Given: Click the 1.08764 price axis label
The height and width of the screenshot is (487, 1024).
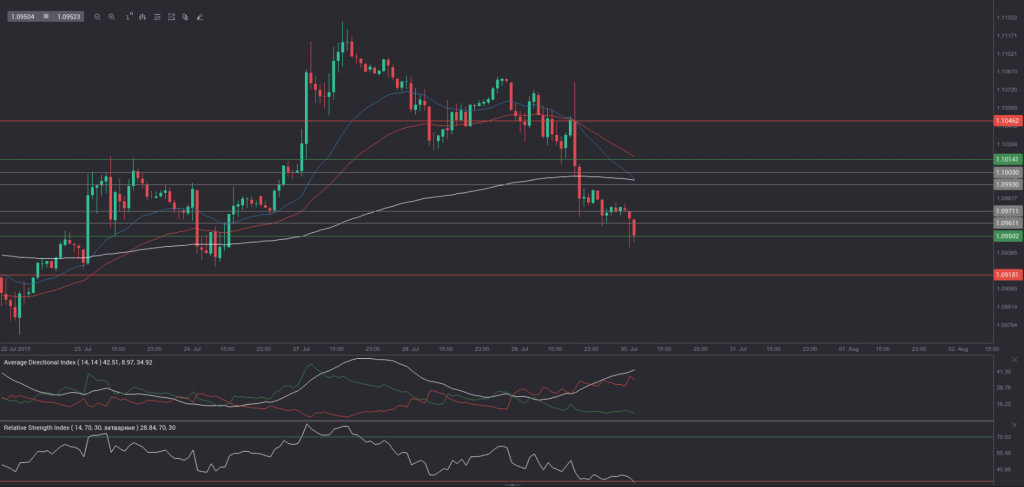Looking at the screenshot, I should pos(1006,324).
